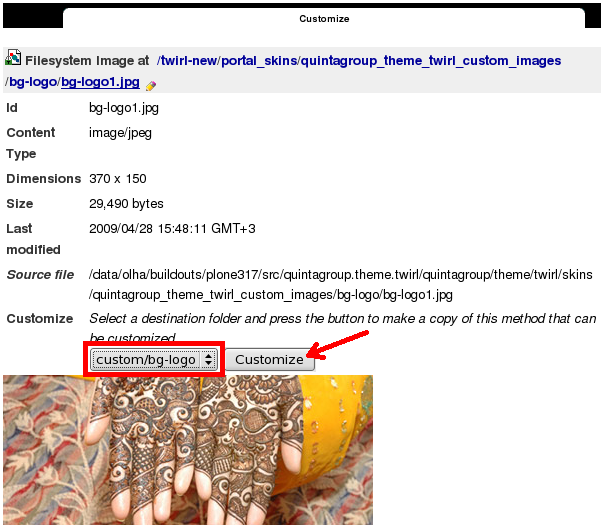Select the source file path text
This screenshot has width=601, height=532.
[x=341, y=284]
